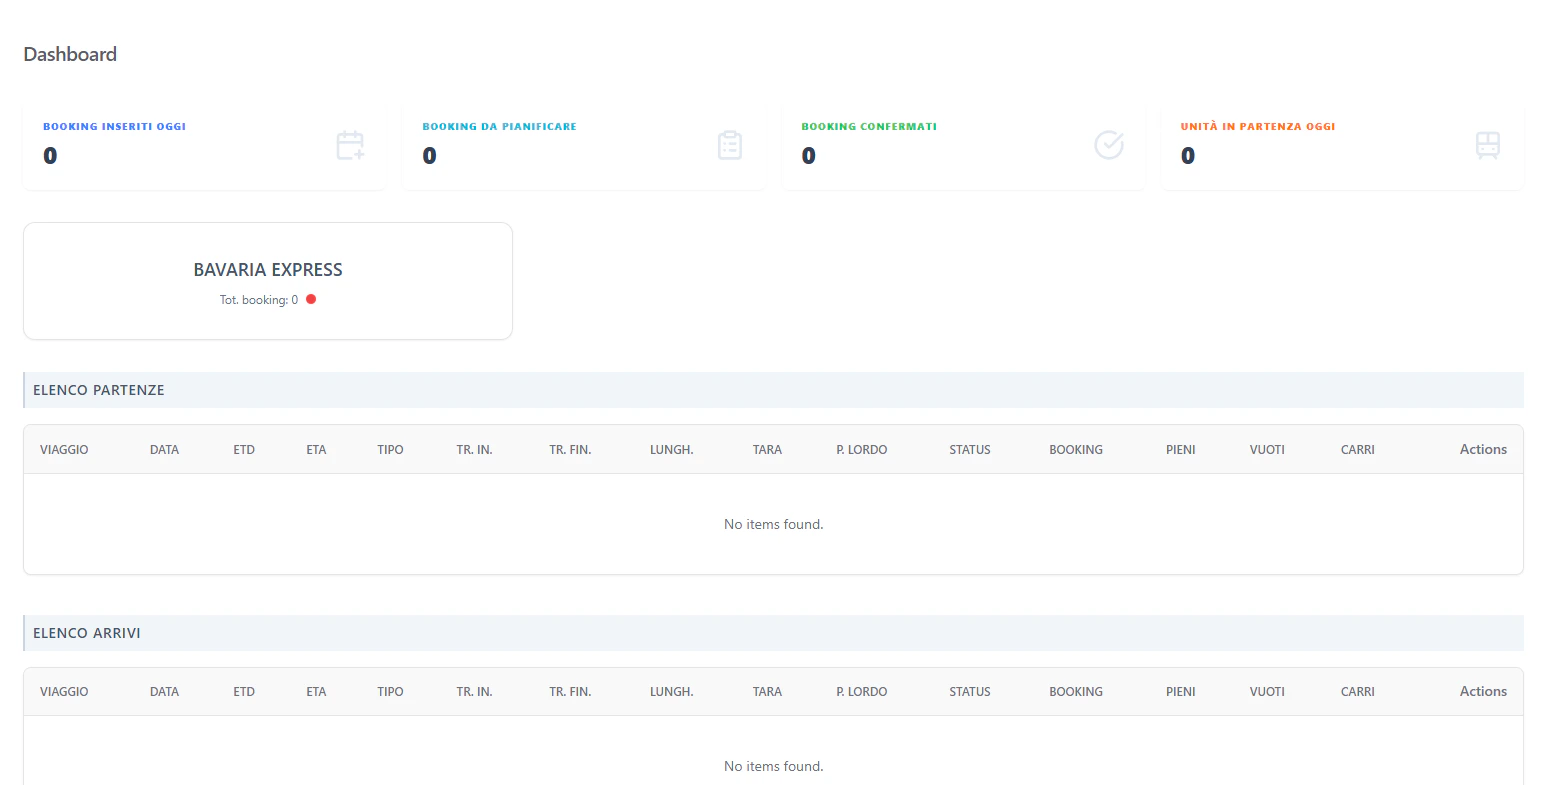Sort Elenco Partenze by the DATA column
The height and width of the screenshot is (785, 1553).
pyautogui.click(x=164, y=449)
